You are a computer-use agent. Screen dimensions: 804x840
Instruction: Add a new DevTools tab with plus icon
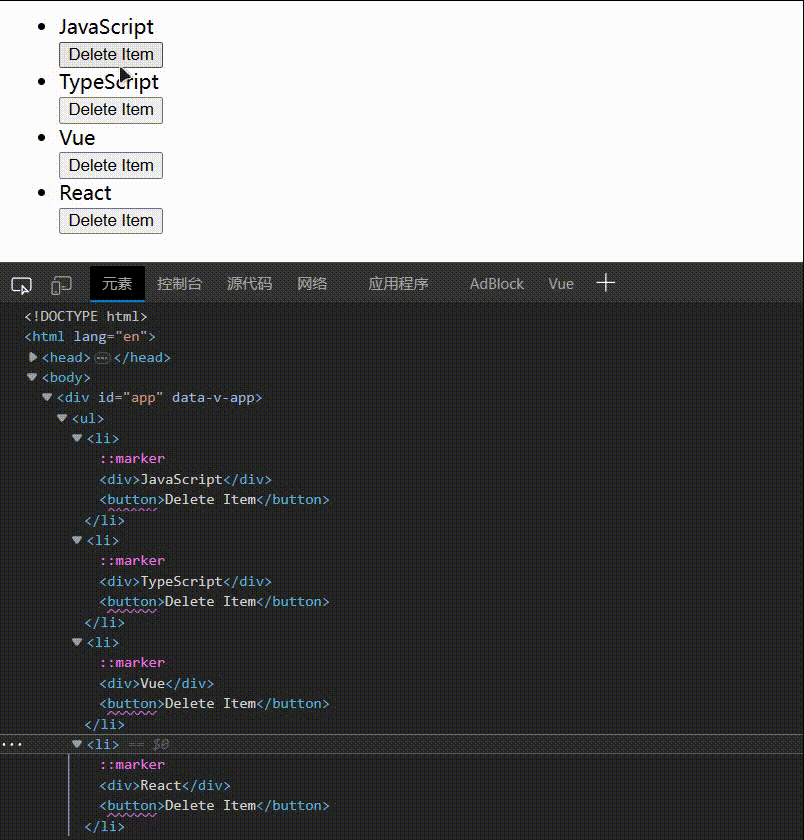[606, 282]
